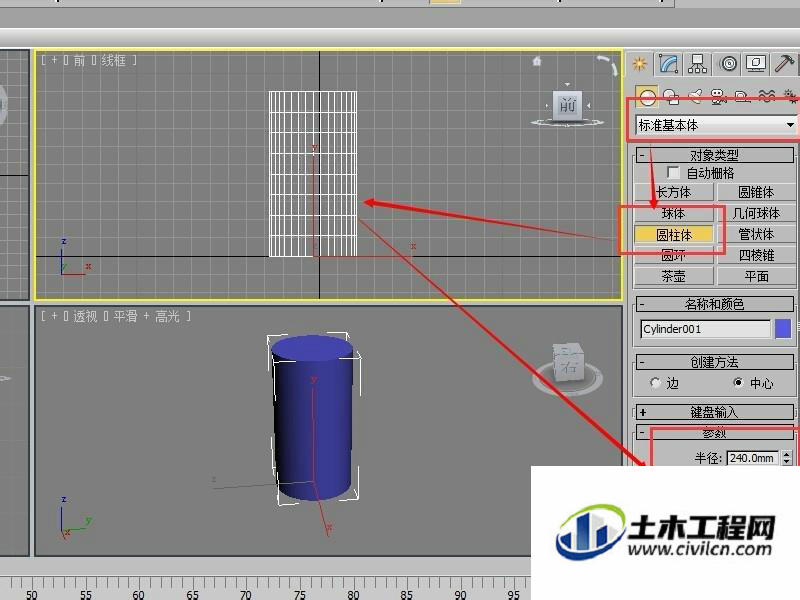
Task: Click the 几何球体 button
Action: 756,213
